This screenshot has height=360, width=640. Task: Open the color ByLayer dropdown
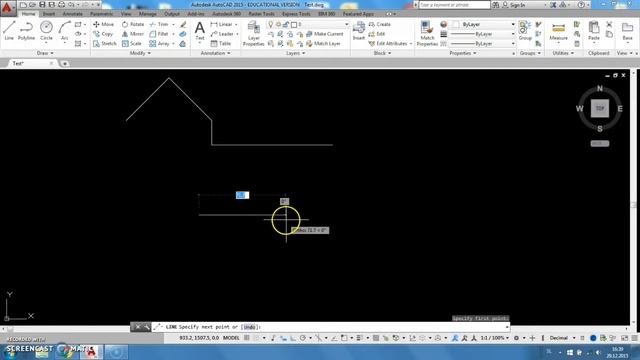(483, 24)
